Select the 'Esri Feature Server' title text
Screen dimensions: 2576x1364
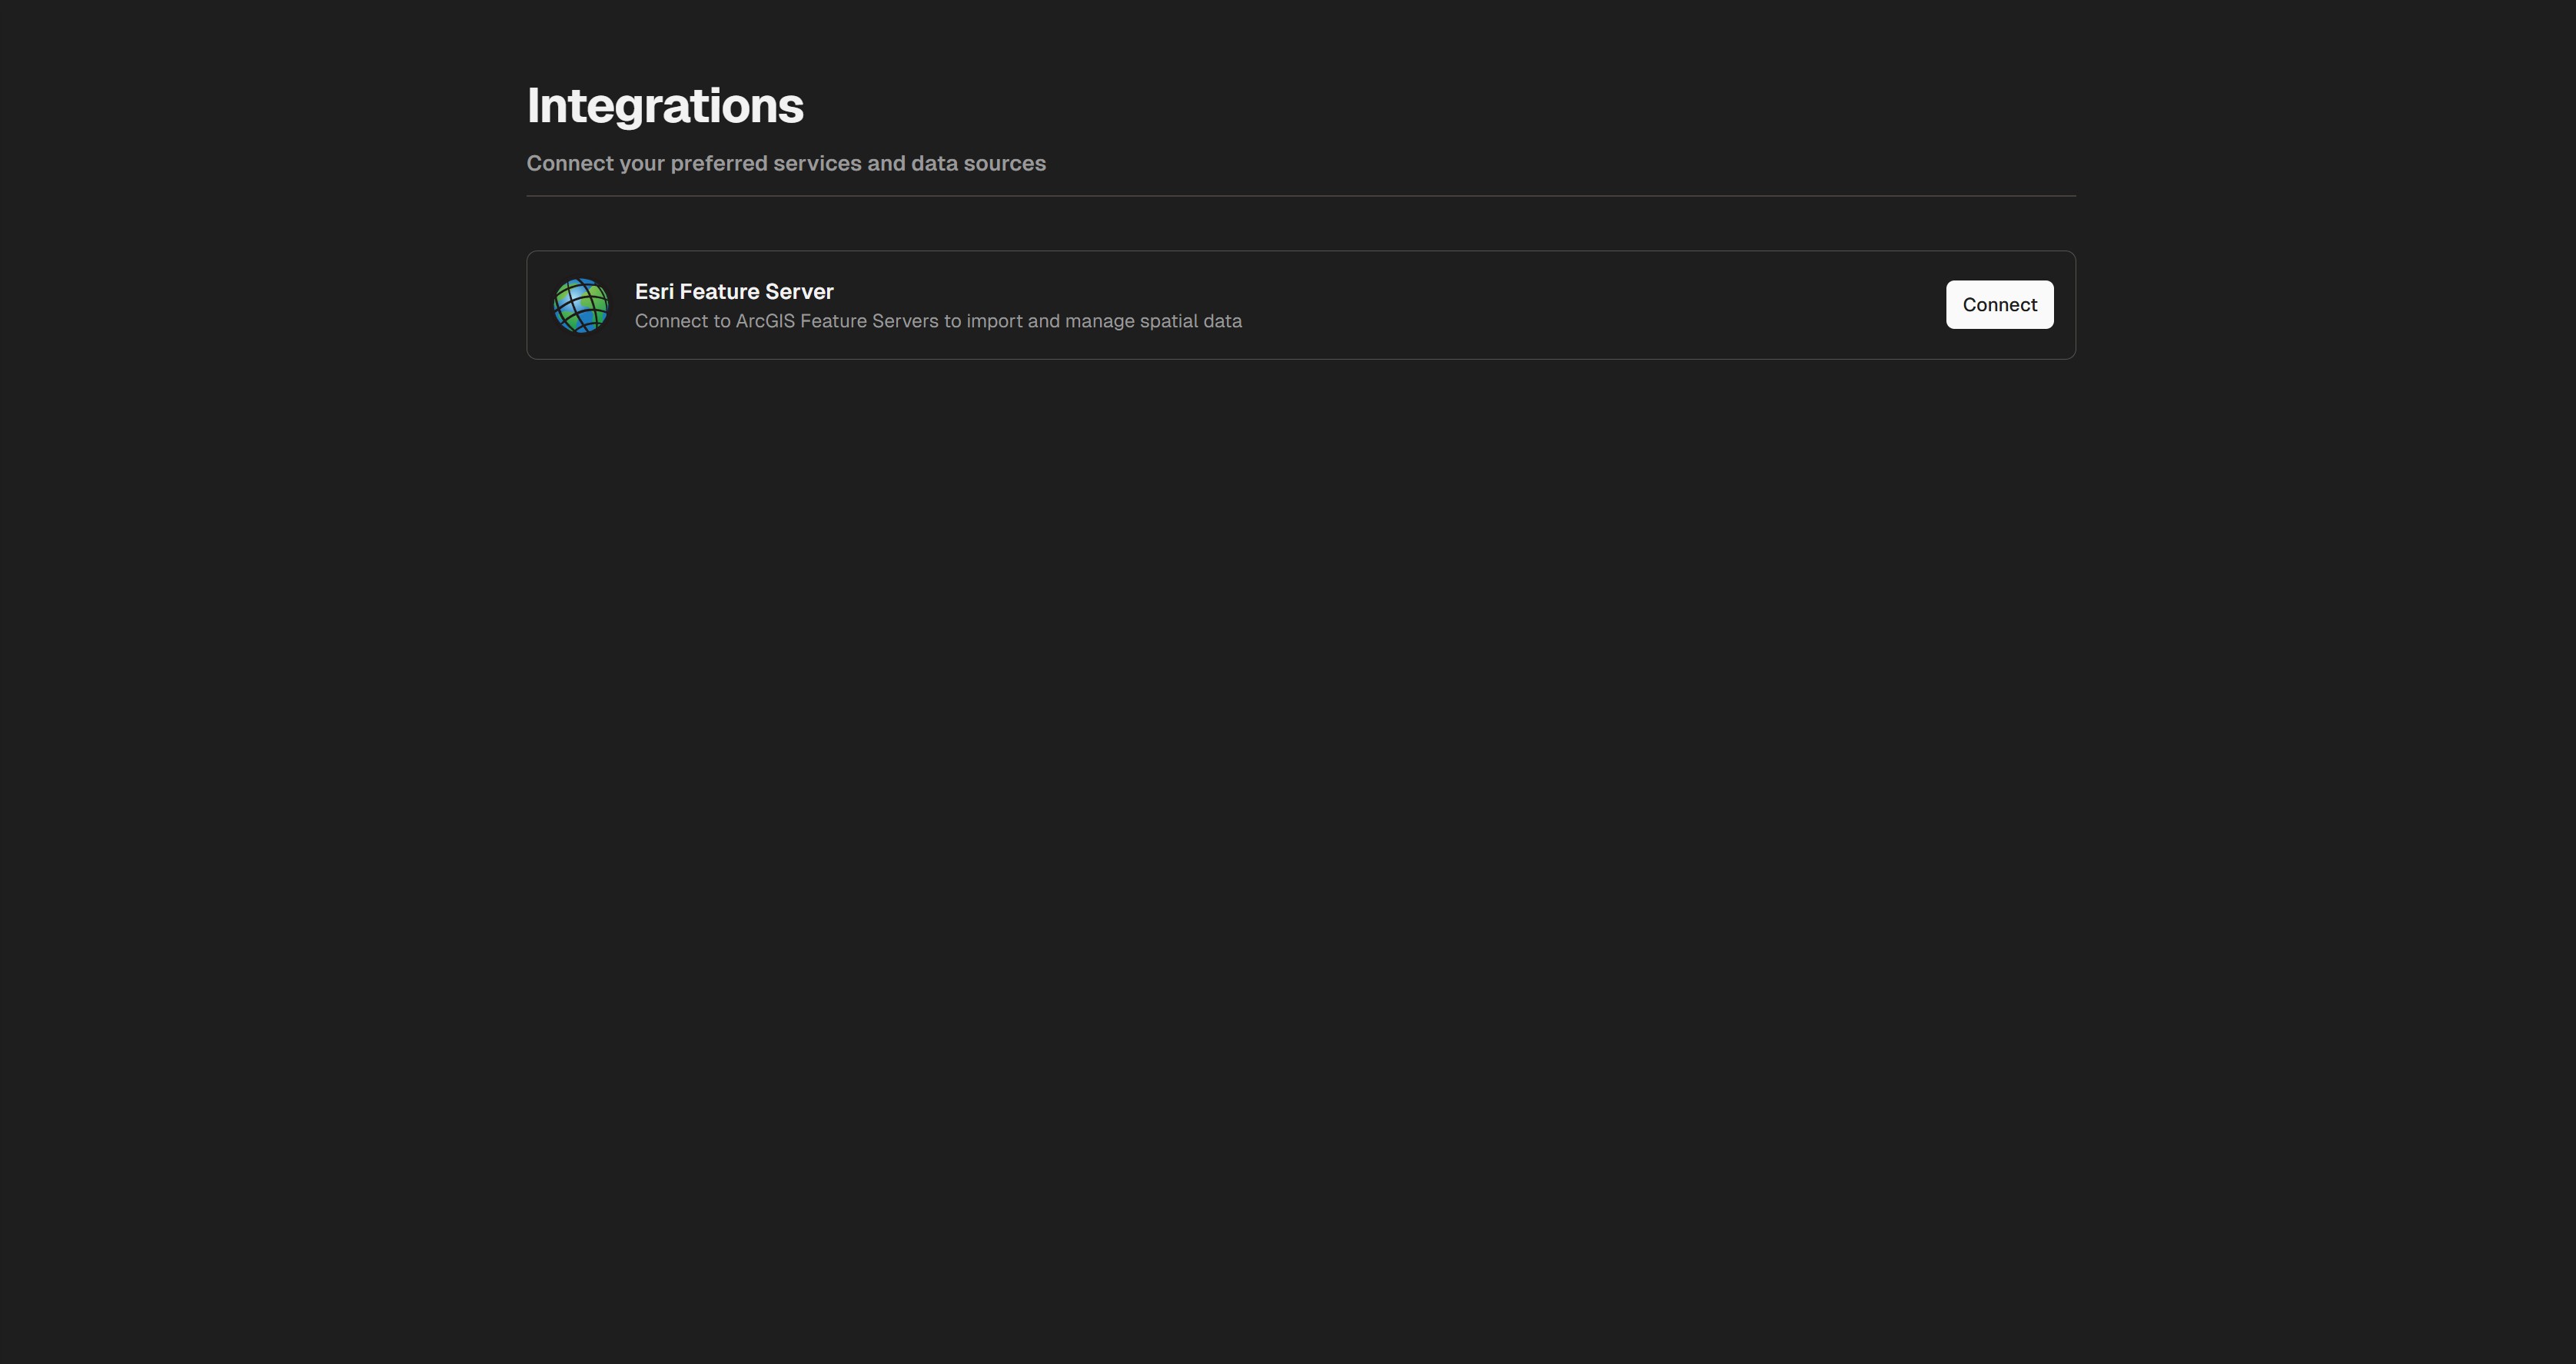[x=734, y=292]
